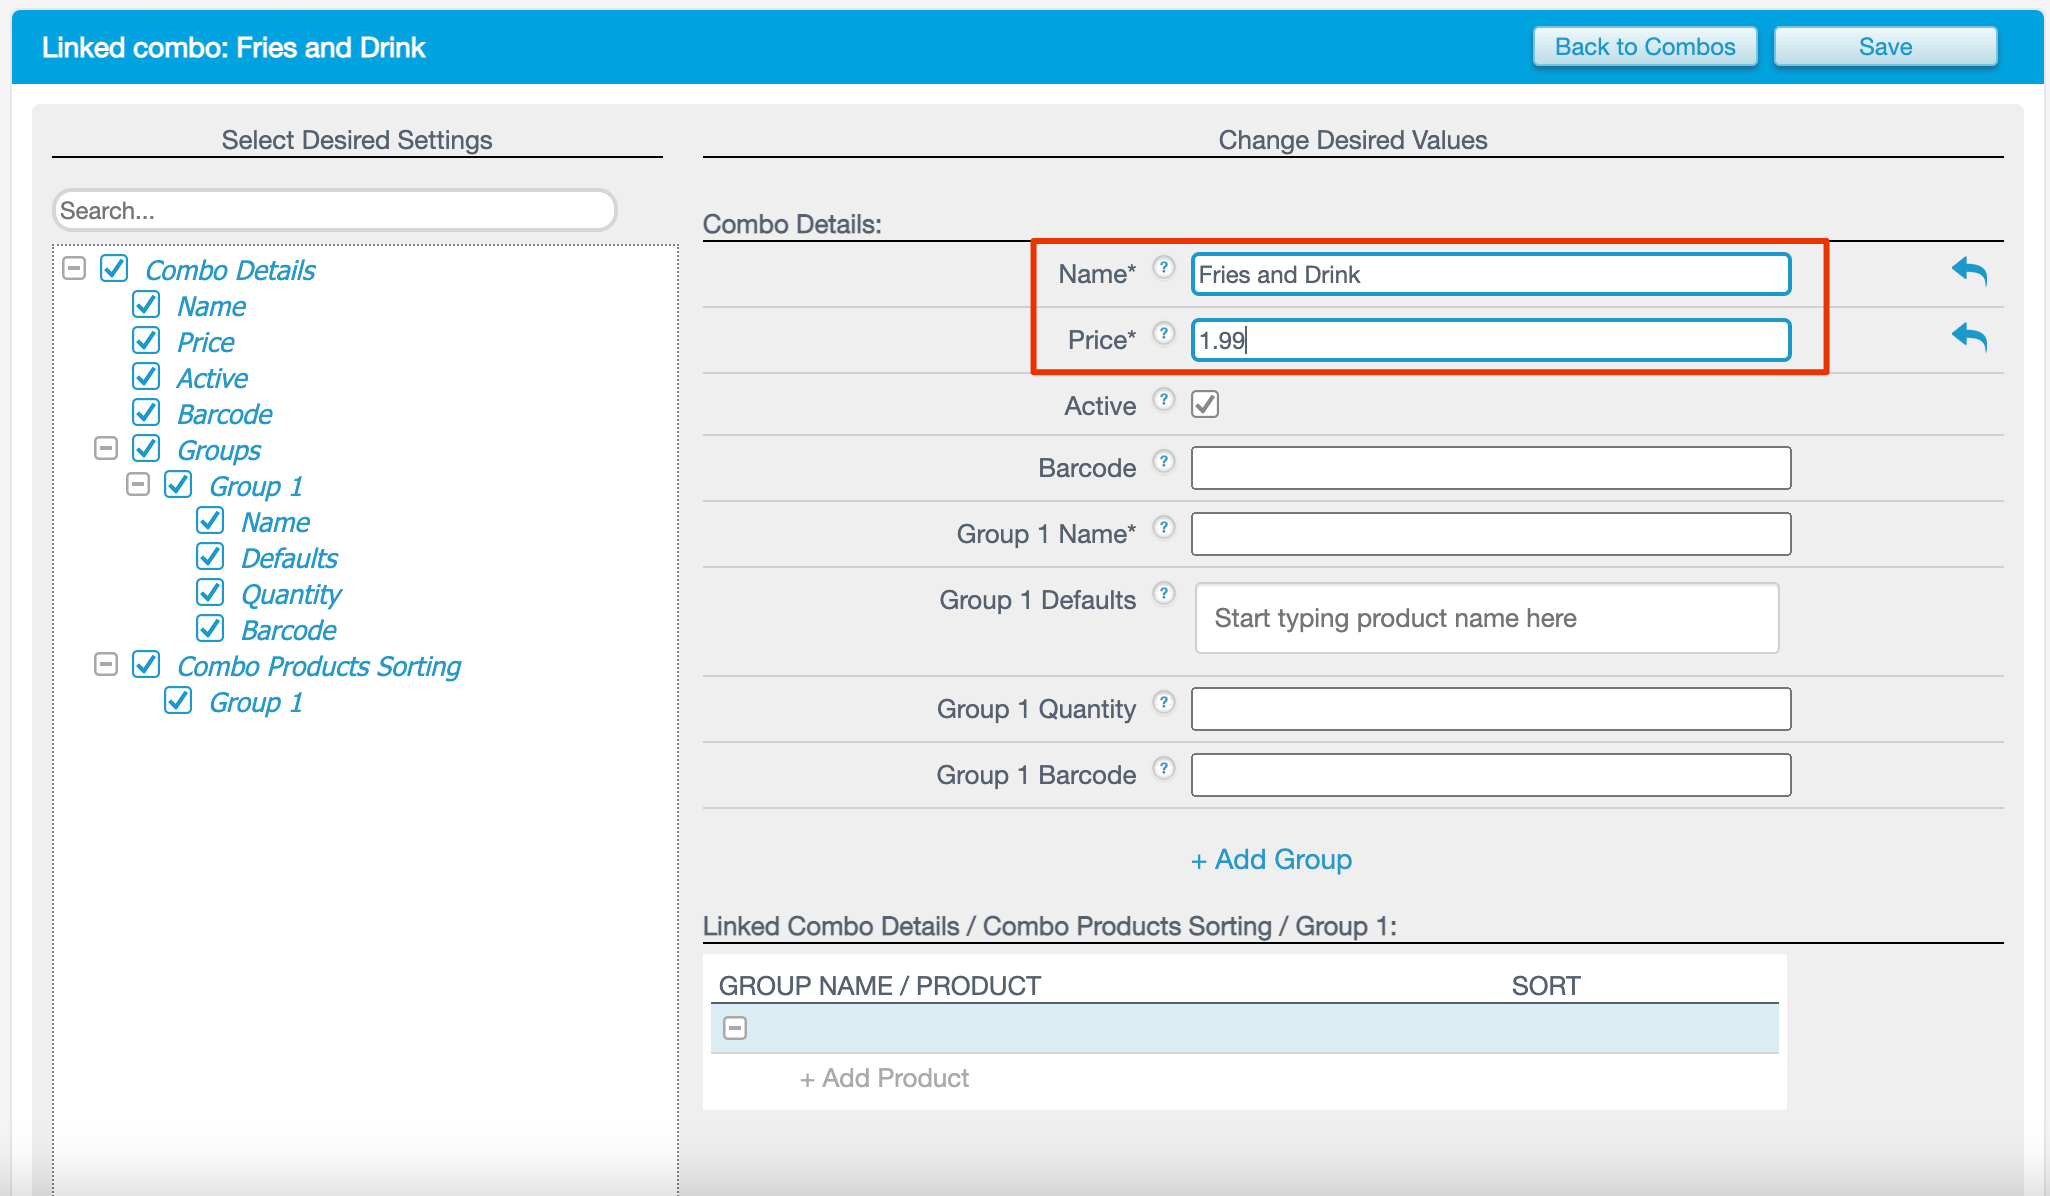The image size is (2050, 1196).
Task: Select the Quantity item in settings tree
Action: [291, 595]
